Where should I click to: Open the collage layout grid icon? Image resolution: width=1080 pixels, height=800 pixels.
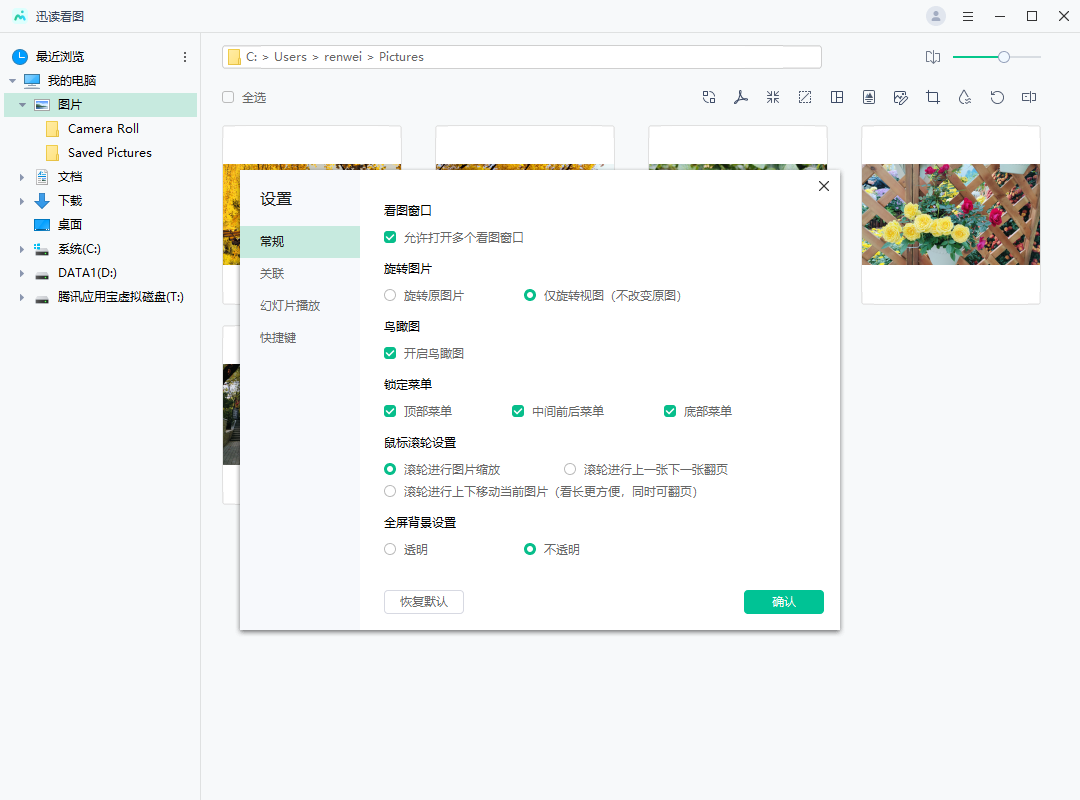837,97
